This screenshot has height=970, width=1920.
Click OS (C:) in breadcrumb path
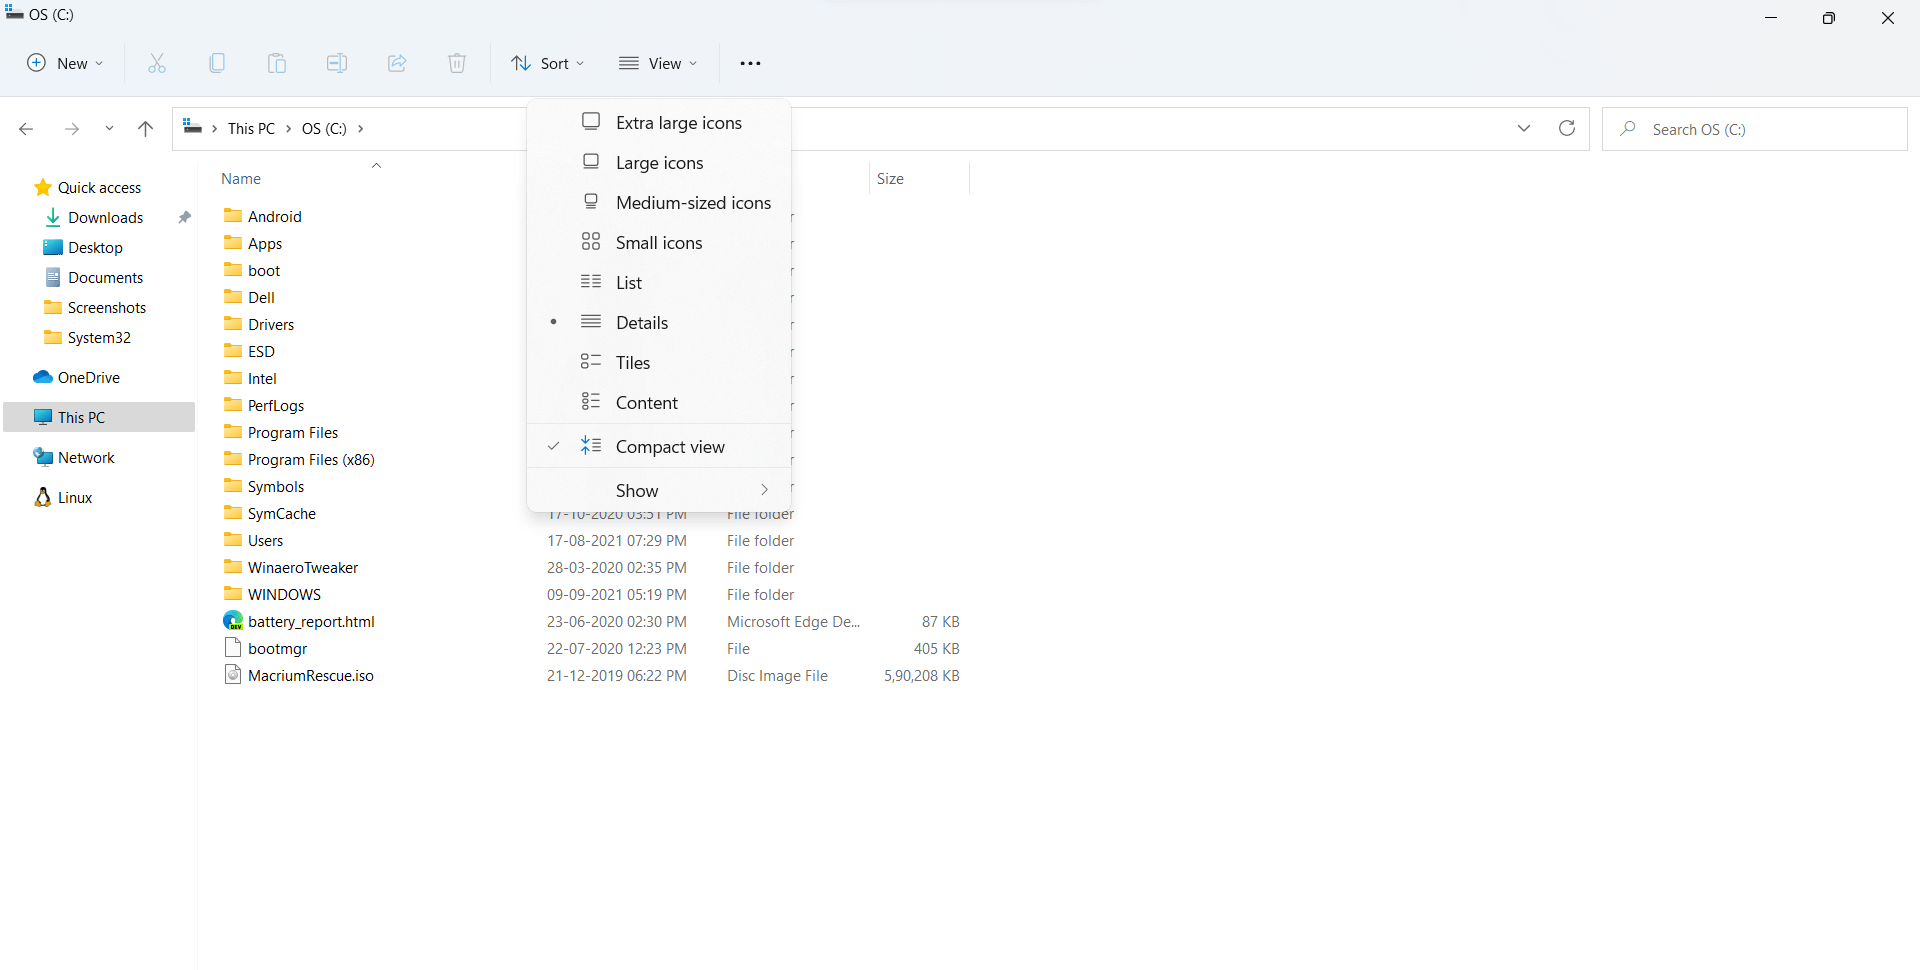(324, 129)
